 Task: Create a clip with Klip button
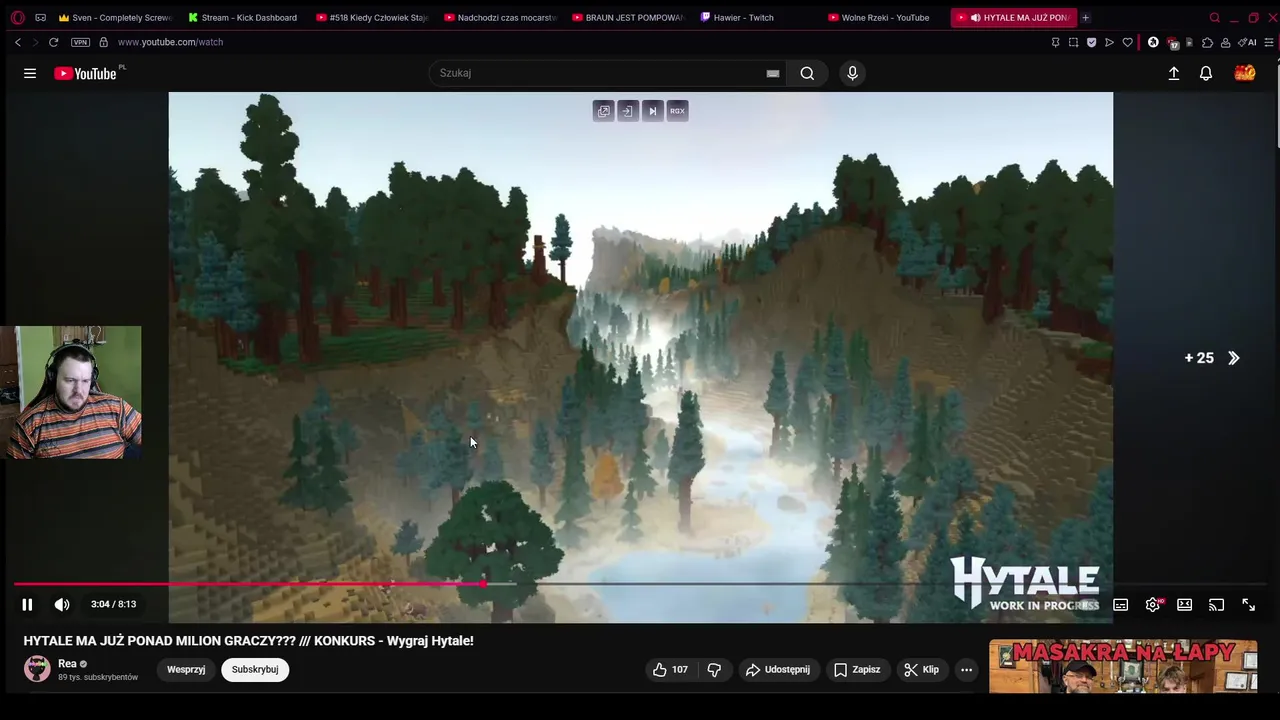tap(921, 669)
